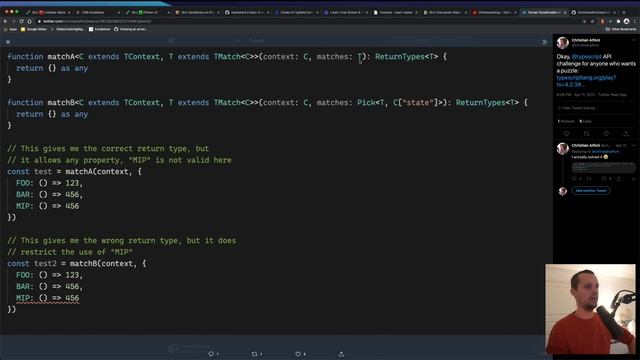Retweet icon under the main sidebar tweet
Viewport: 640px width, 360px height.
587,133
